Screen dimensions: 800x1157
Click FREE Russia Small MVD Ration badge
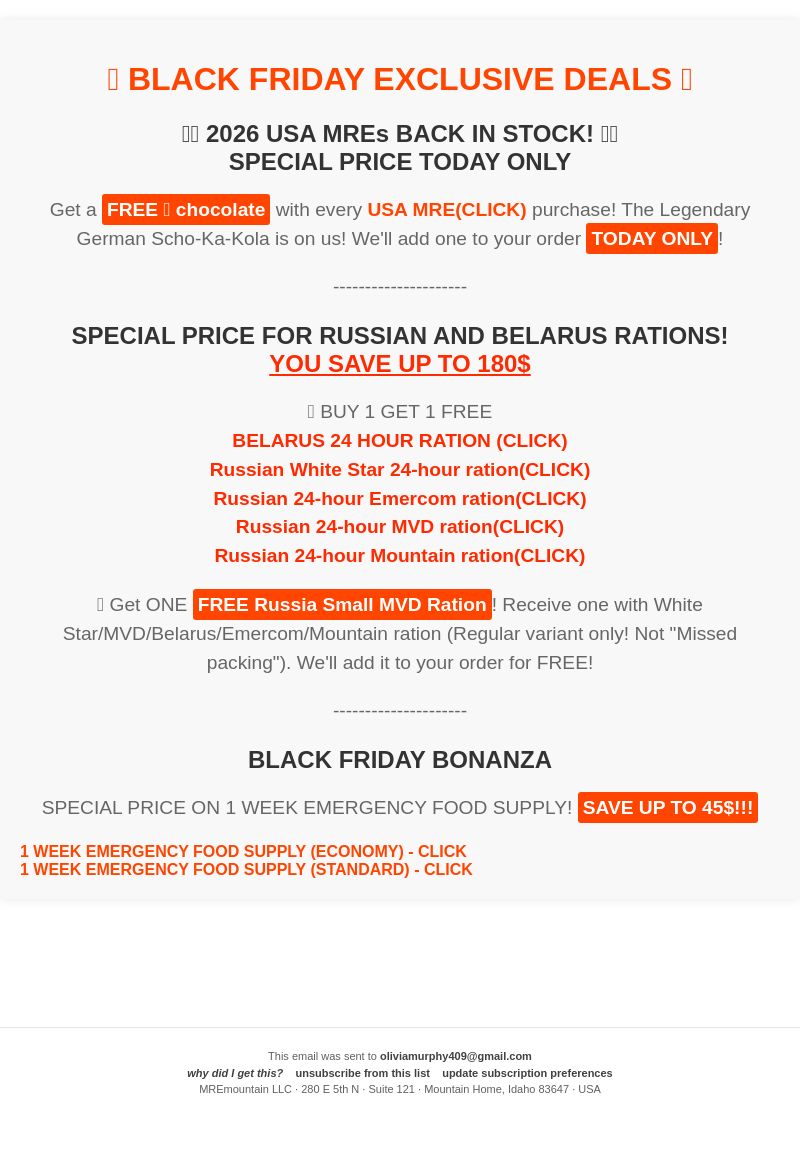[342, 604]
